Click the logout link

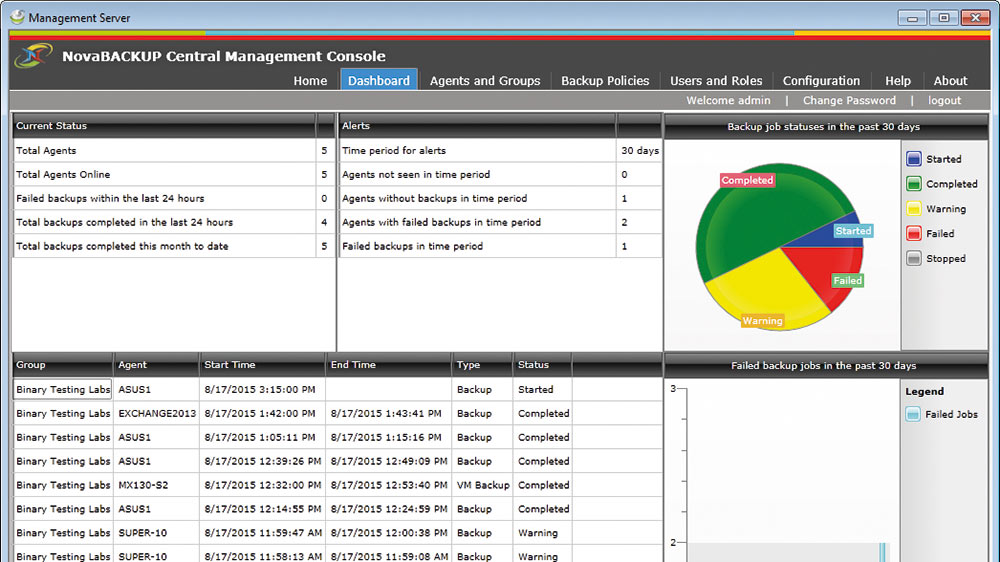point(944,100)
